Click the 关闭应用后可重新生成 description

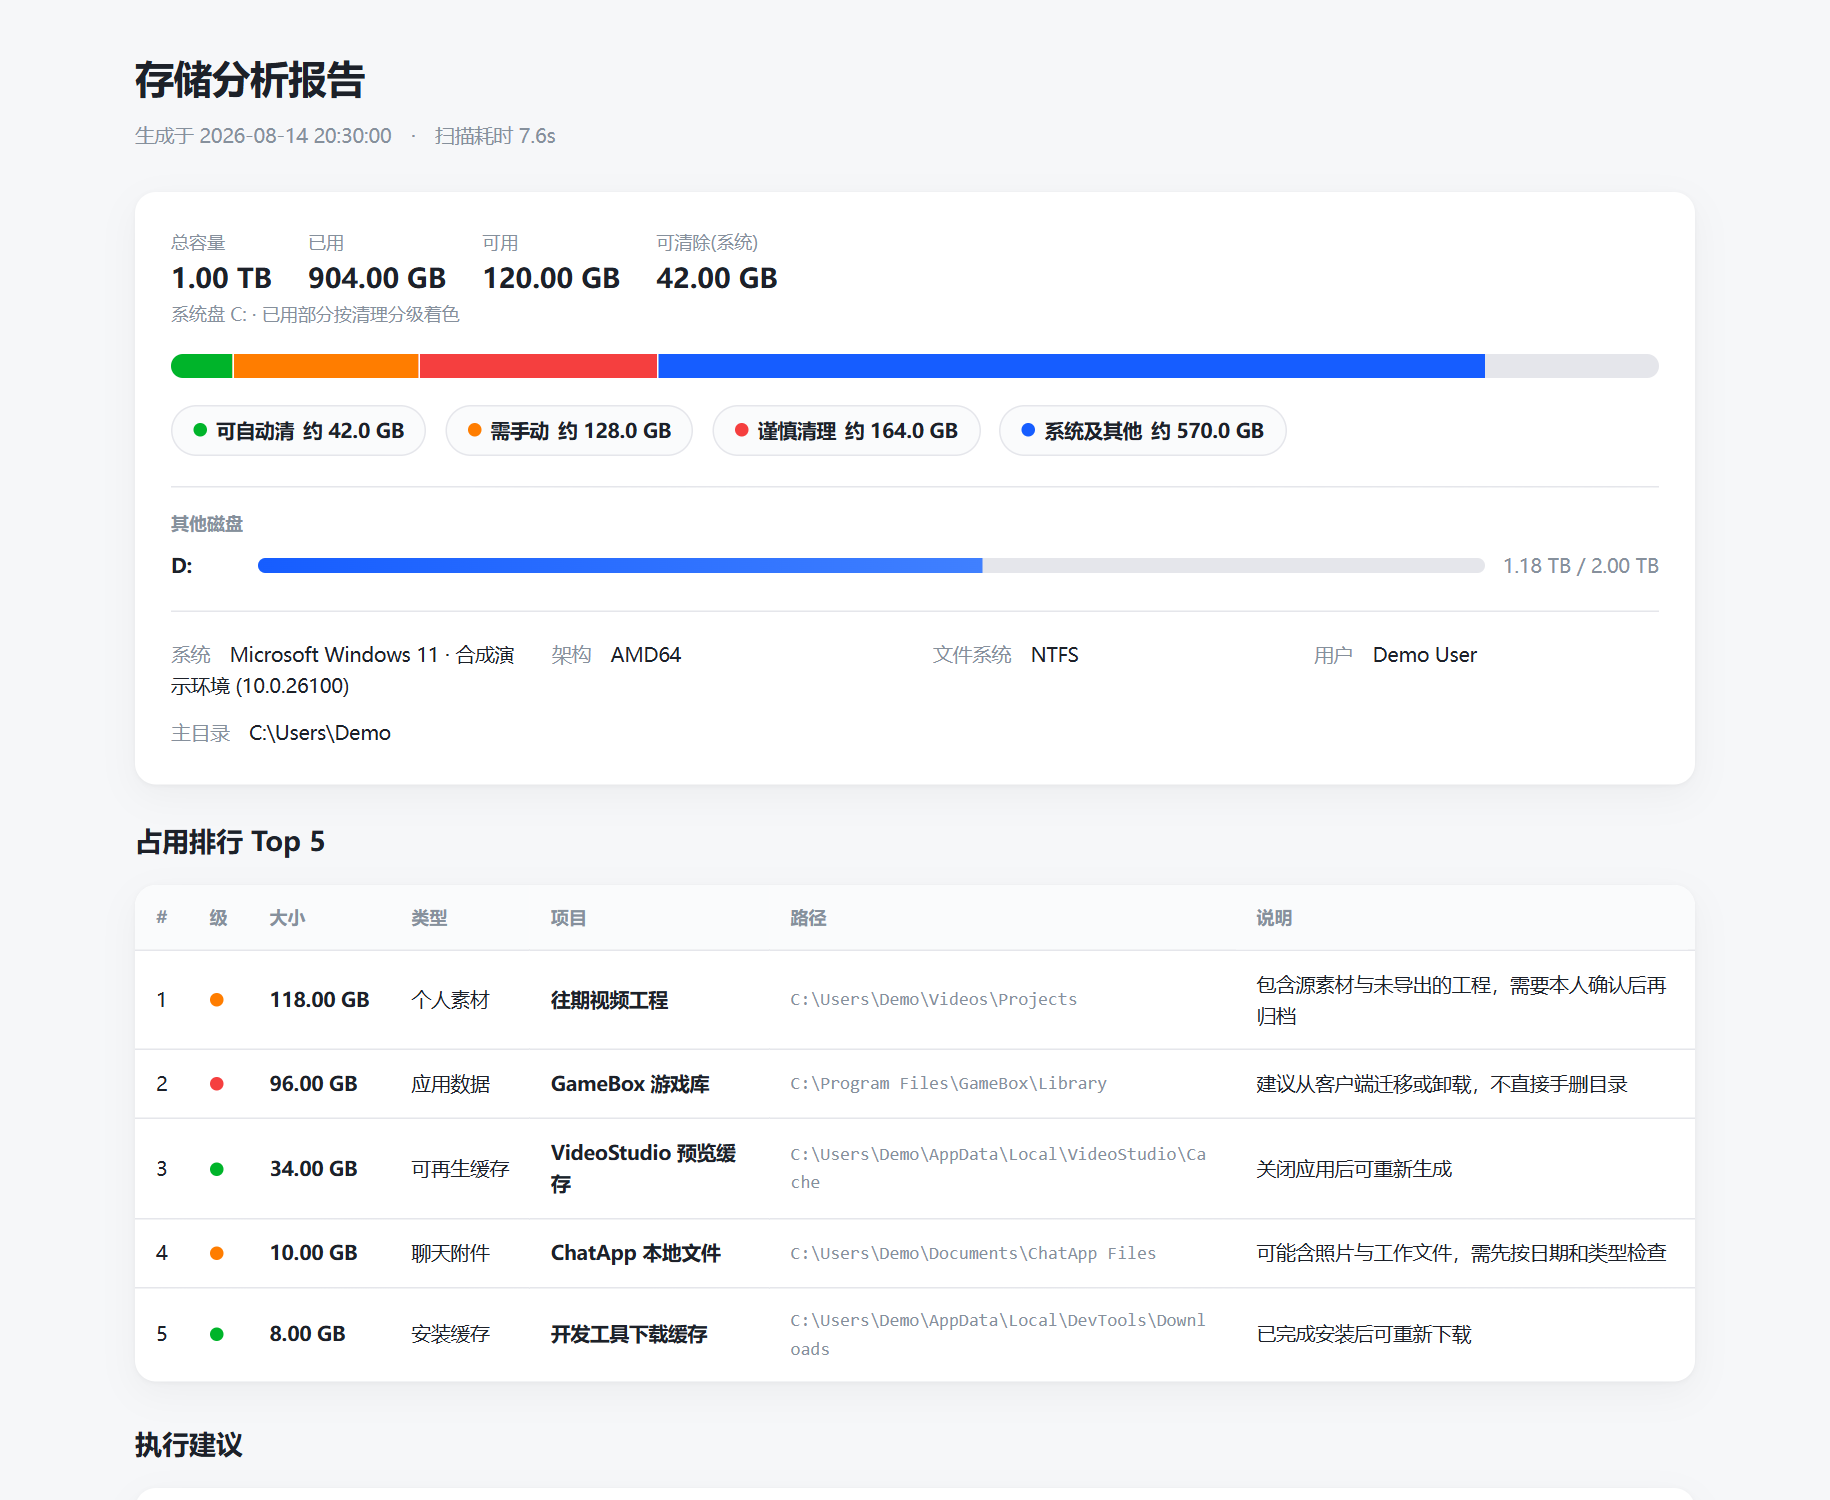(x=1354, y=1169)
